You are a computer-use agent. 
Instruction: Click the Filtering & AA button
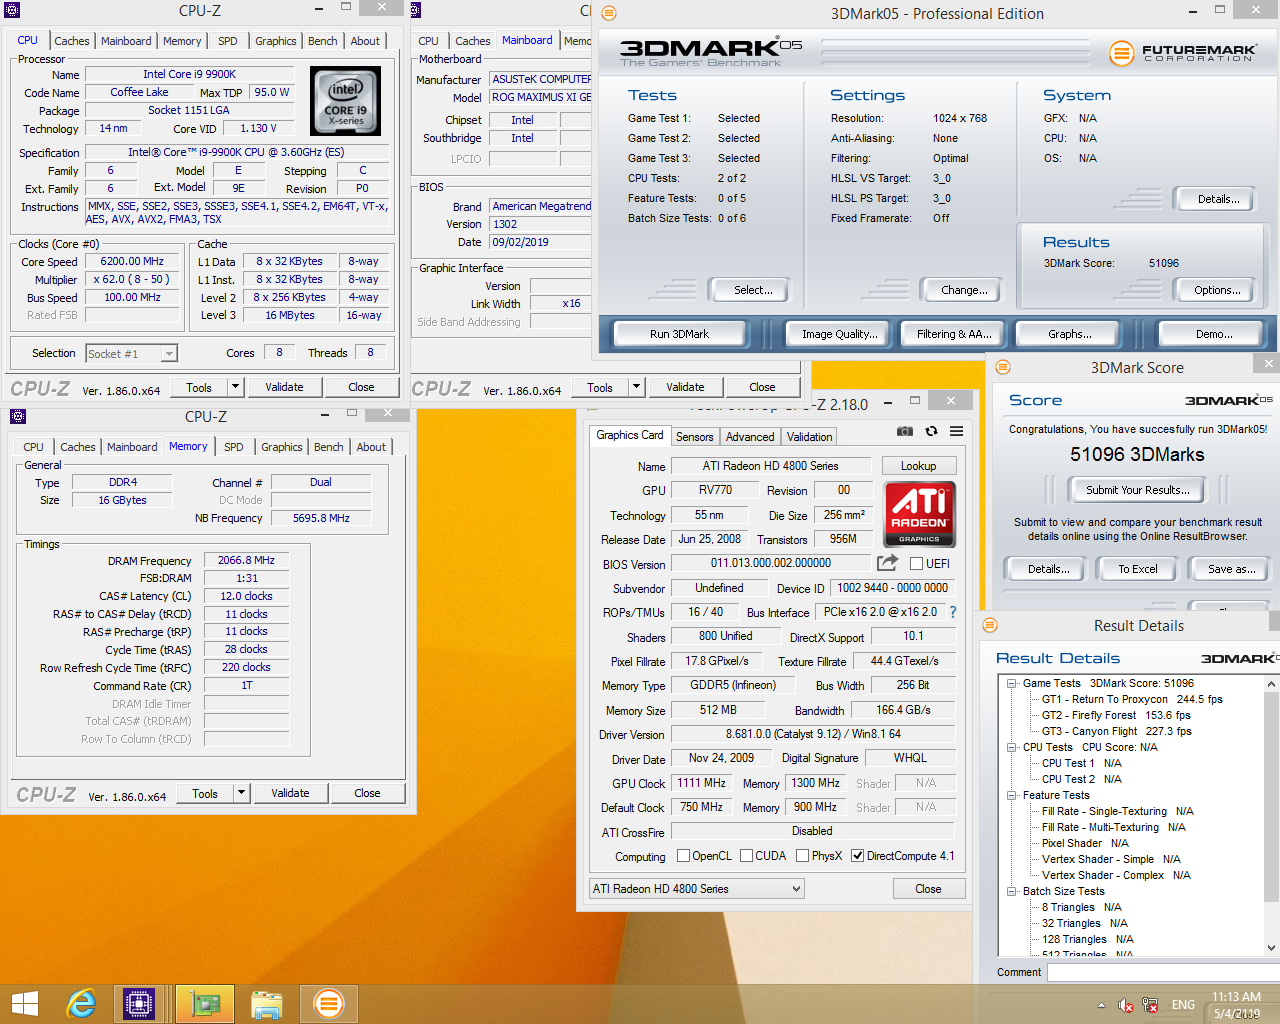(954, 334)
